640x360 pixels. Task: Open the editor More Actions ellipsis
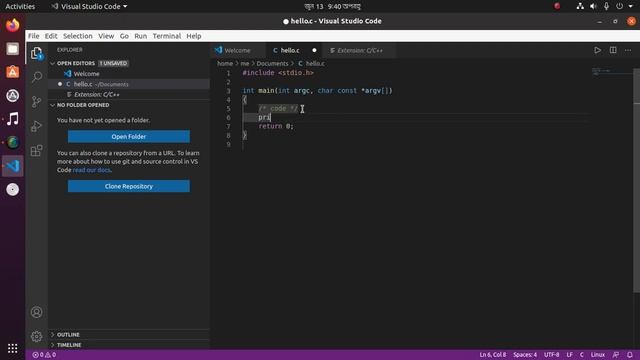coord(628,50)
